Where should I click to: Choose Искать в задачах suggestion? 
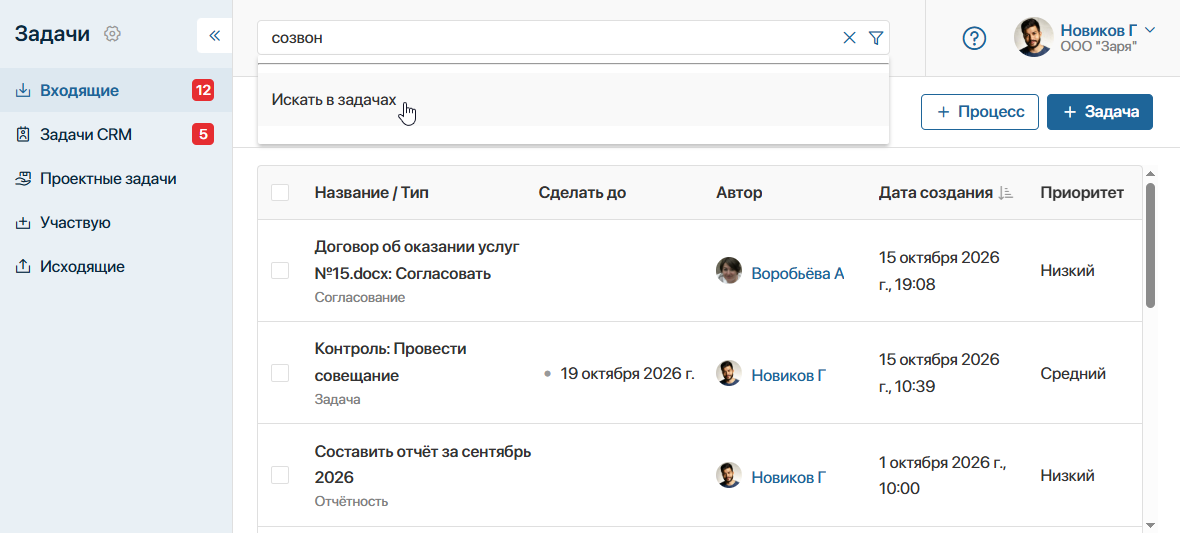point(573,99)
